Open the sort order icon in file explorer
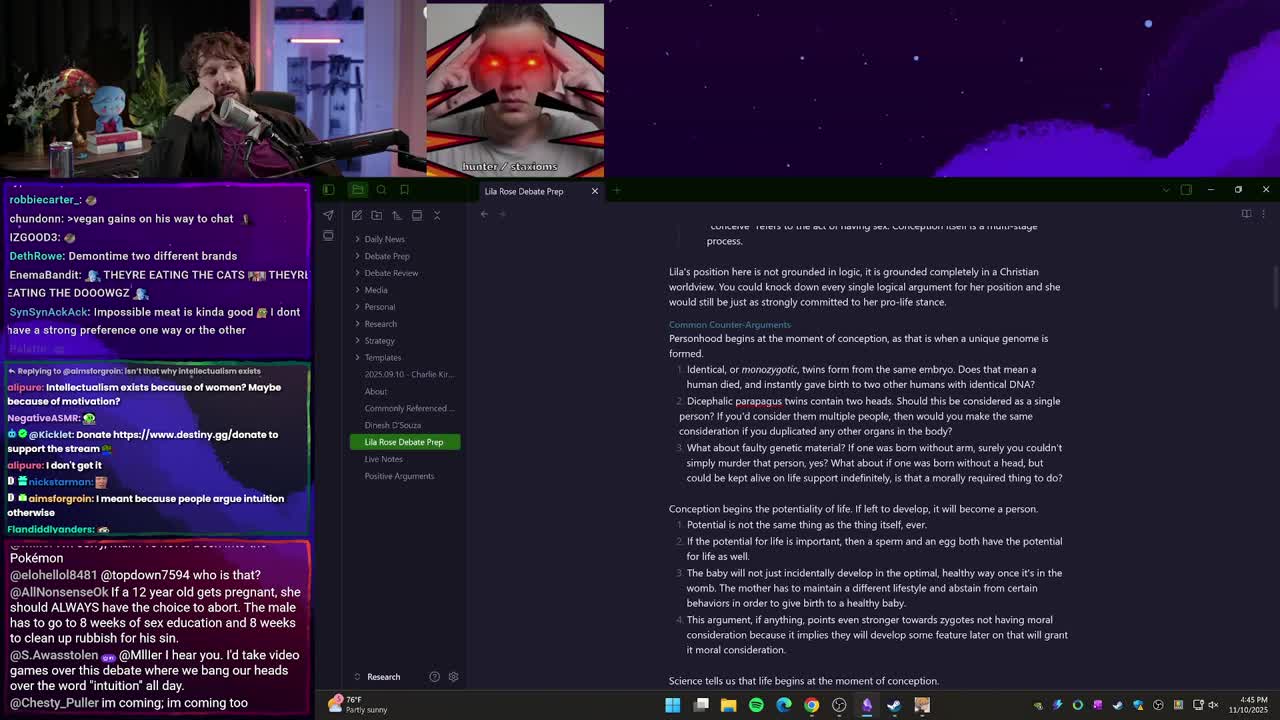 pyautogui.click(x=397, y=215)
